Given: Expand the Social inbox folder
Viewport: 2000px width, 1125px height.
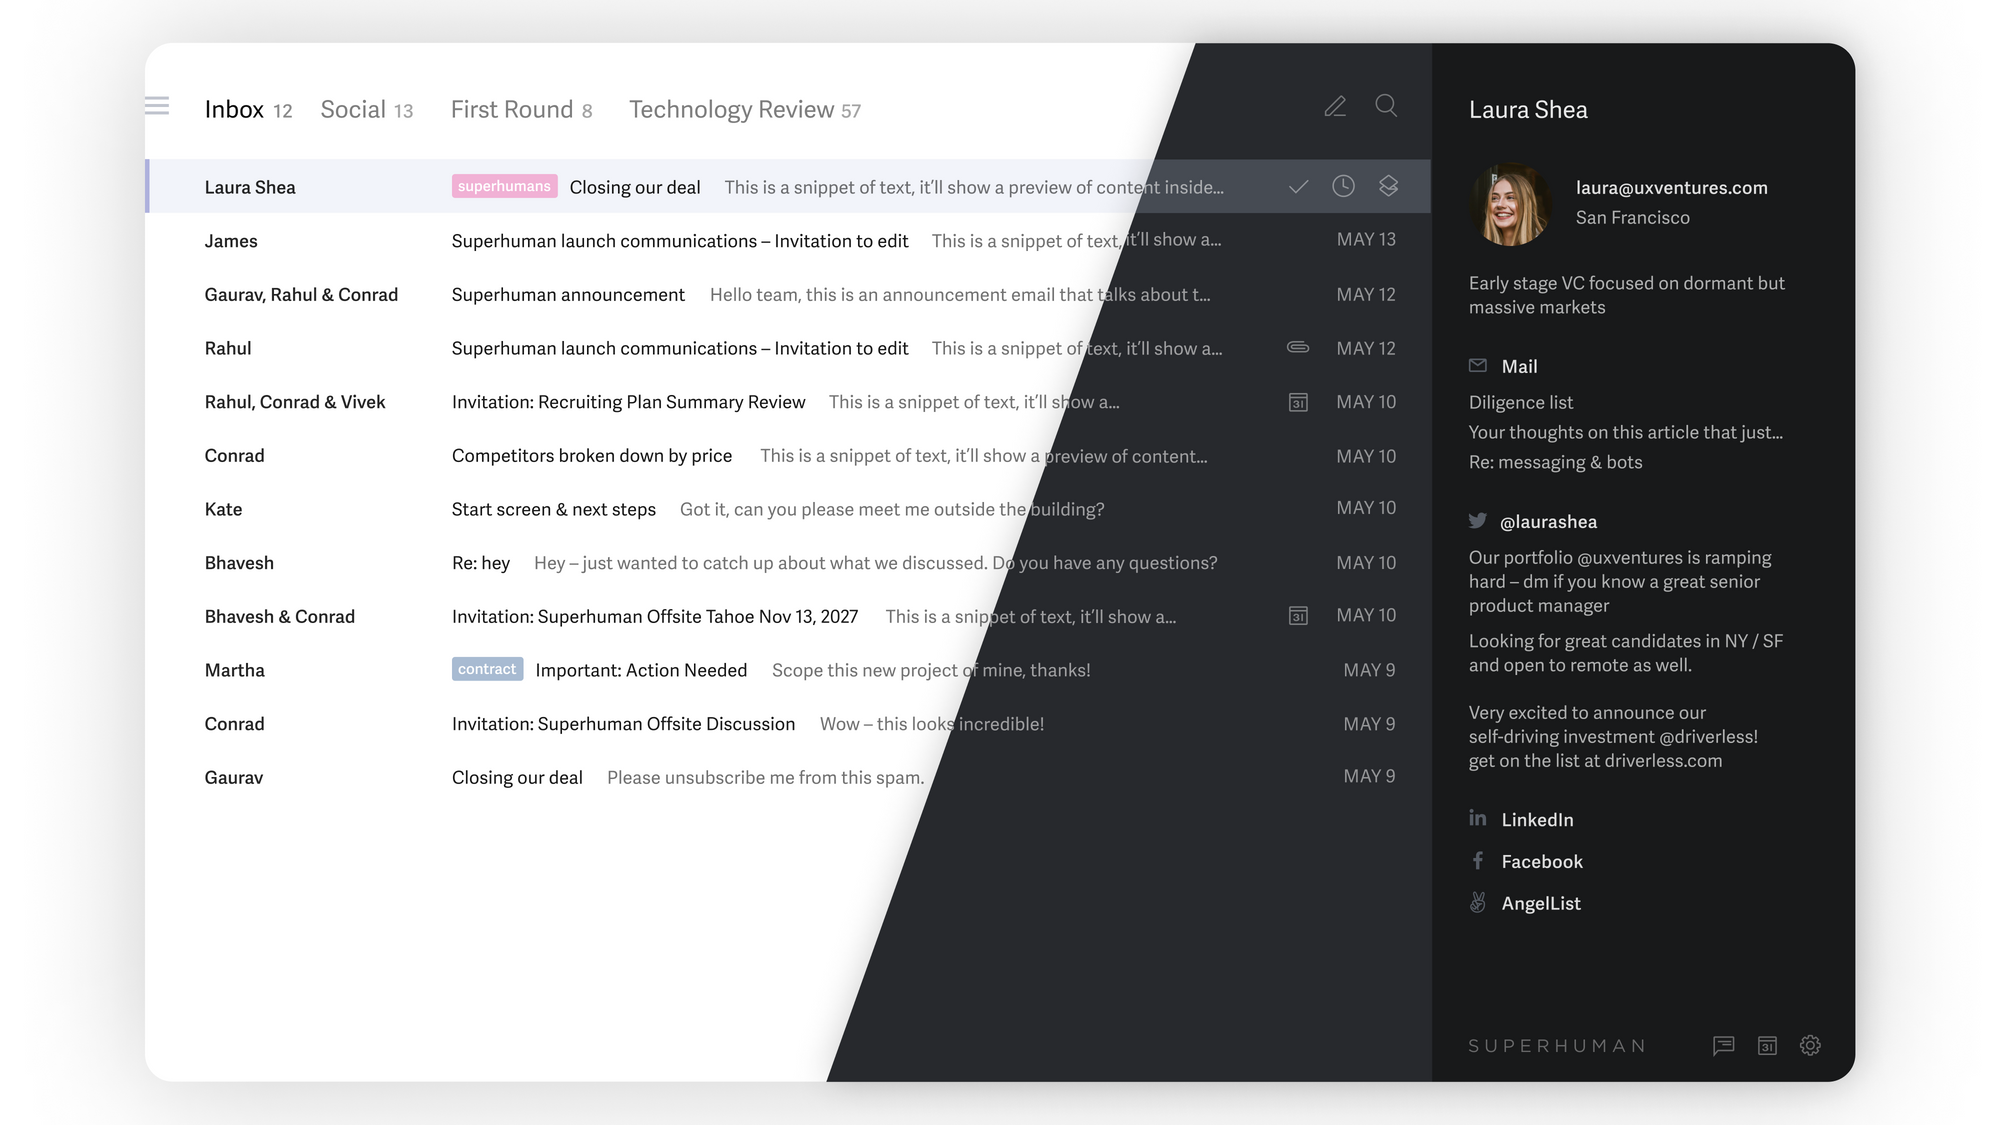Looking at the screenshot, I should pos(353,109).
